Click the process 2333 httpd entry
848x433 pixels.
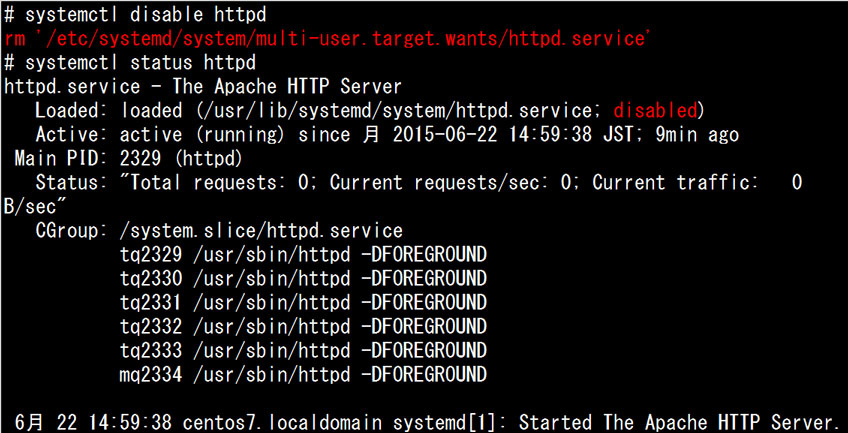[x=303, y=350]
